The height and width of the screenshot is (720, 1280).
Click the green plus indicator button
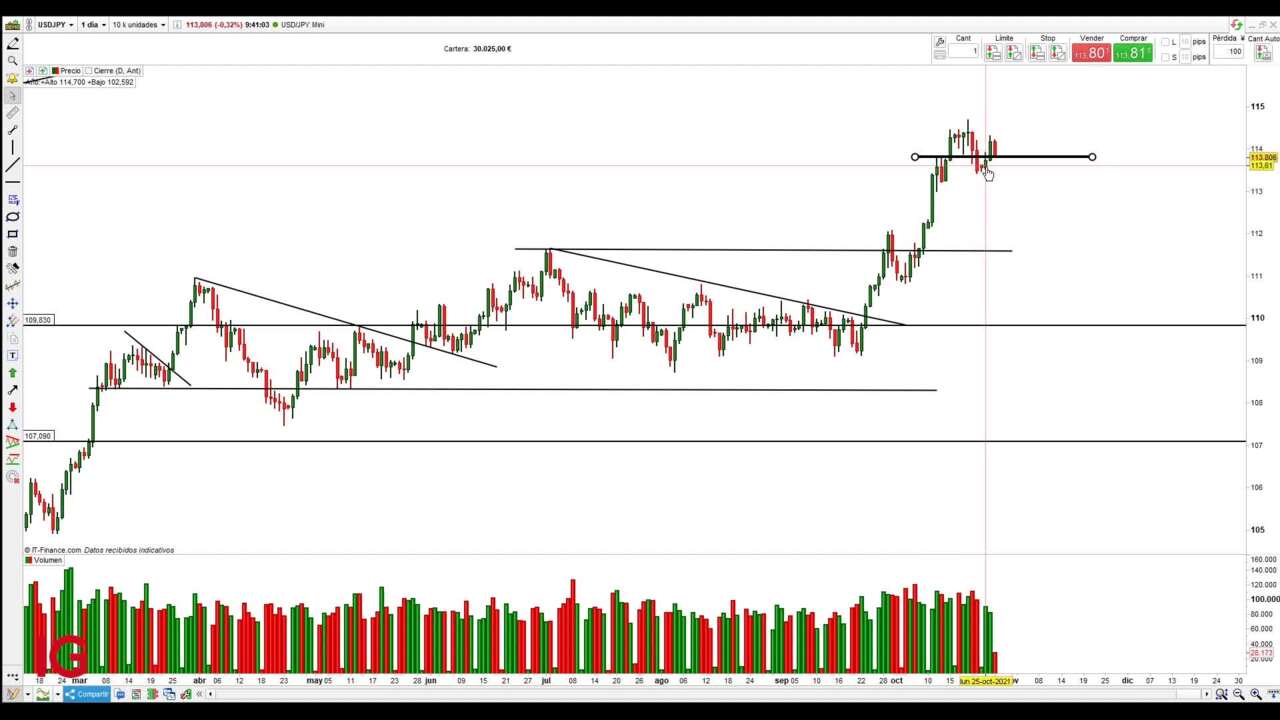(42, 71)
